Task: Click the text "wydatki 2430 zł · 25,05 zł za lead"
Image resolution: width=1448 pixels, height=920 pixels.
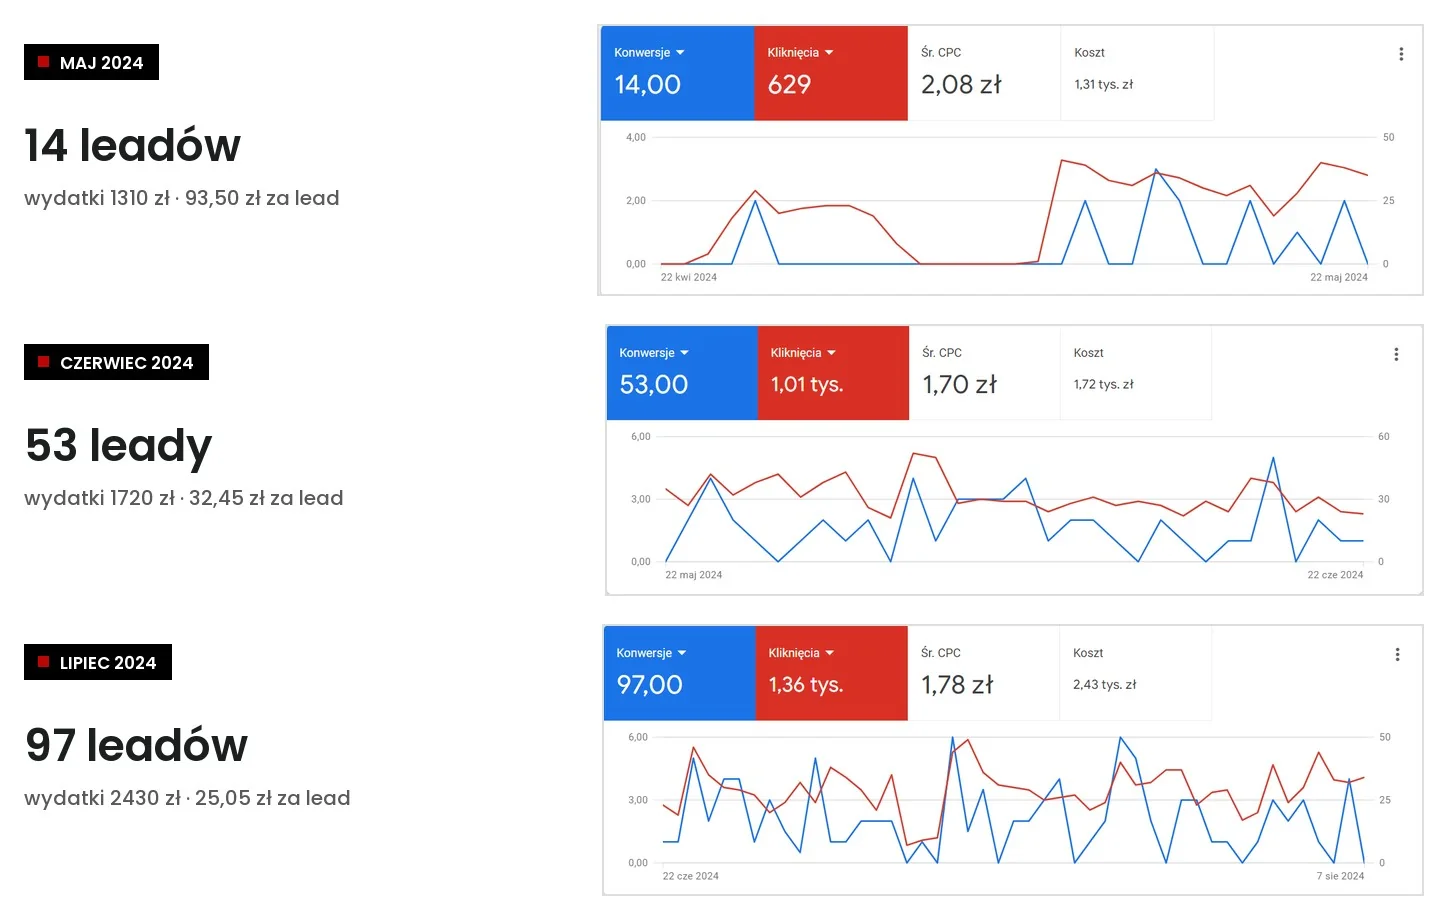Action: (x=187, y=798)
